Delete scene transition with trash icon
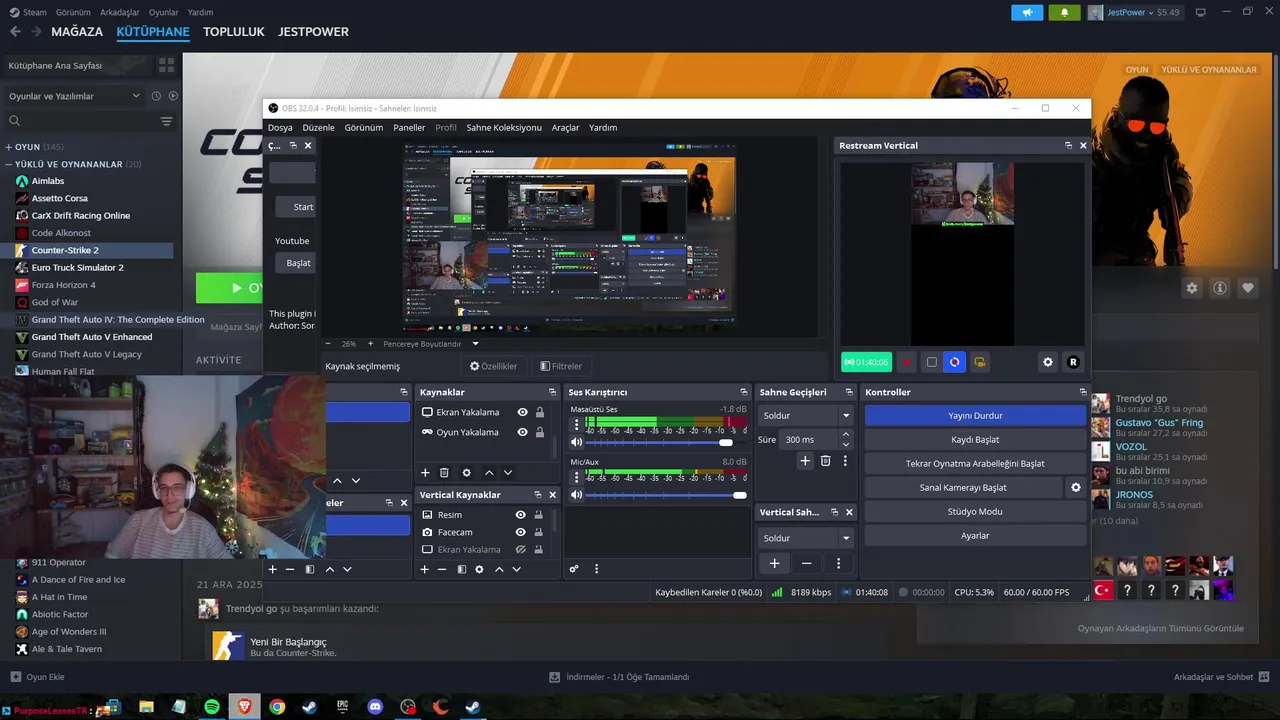Image resolution: width=1280 pixels, height=720 pixels. (x=825, y=461)
